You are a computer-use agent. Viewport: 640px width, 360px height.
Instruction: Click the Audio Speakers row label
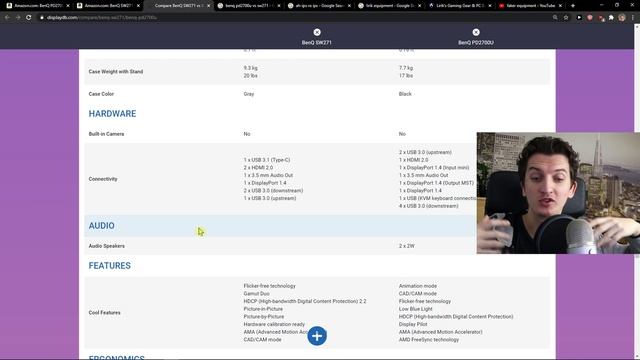[x=107, y=246]
